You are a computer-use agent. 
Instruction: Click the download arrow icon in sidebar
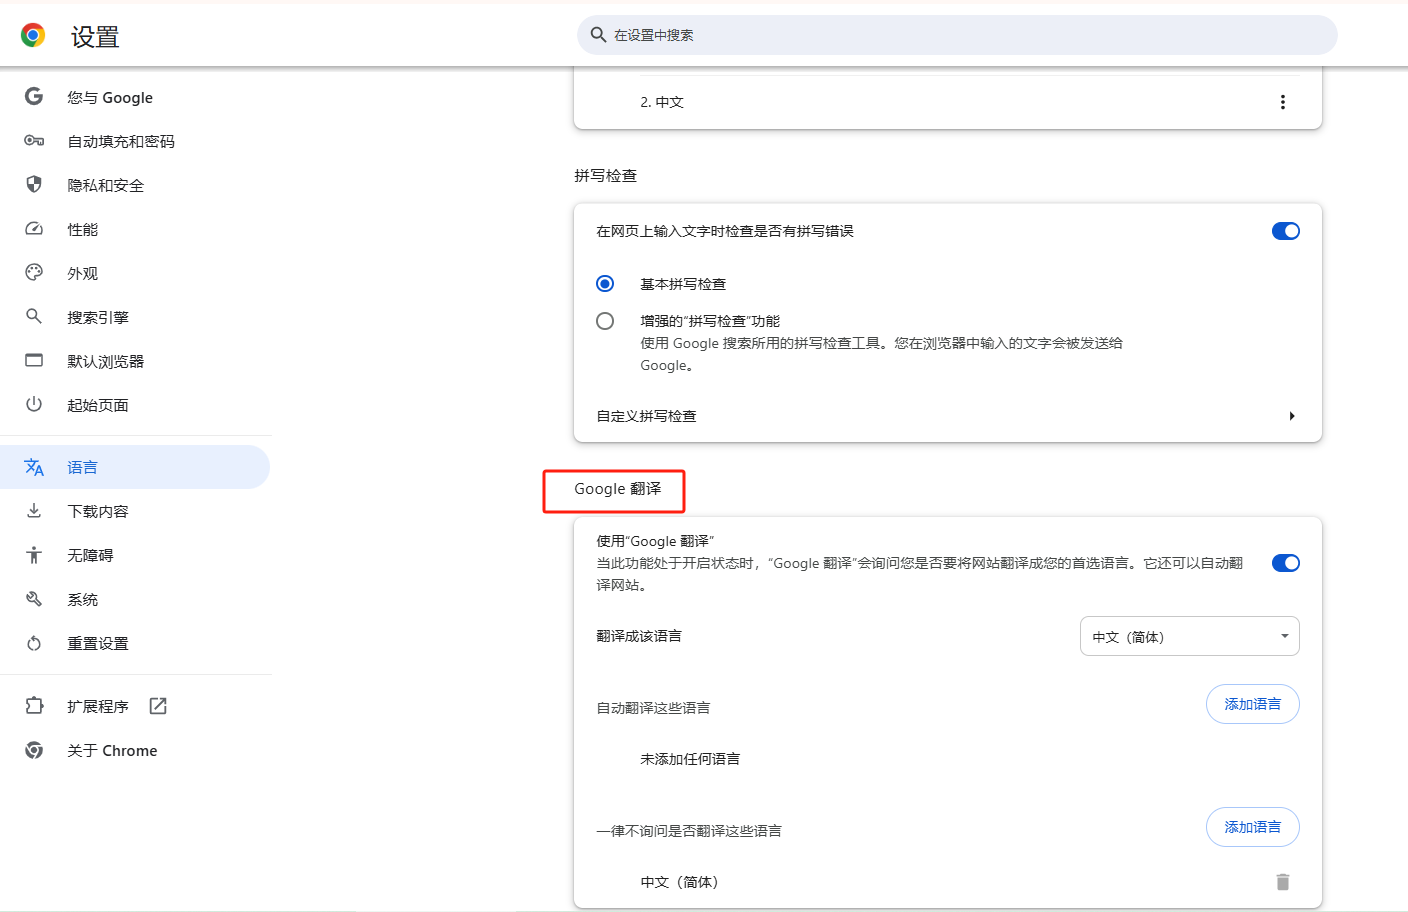(x=34, y=511)
